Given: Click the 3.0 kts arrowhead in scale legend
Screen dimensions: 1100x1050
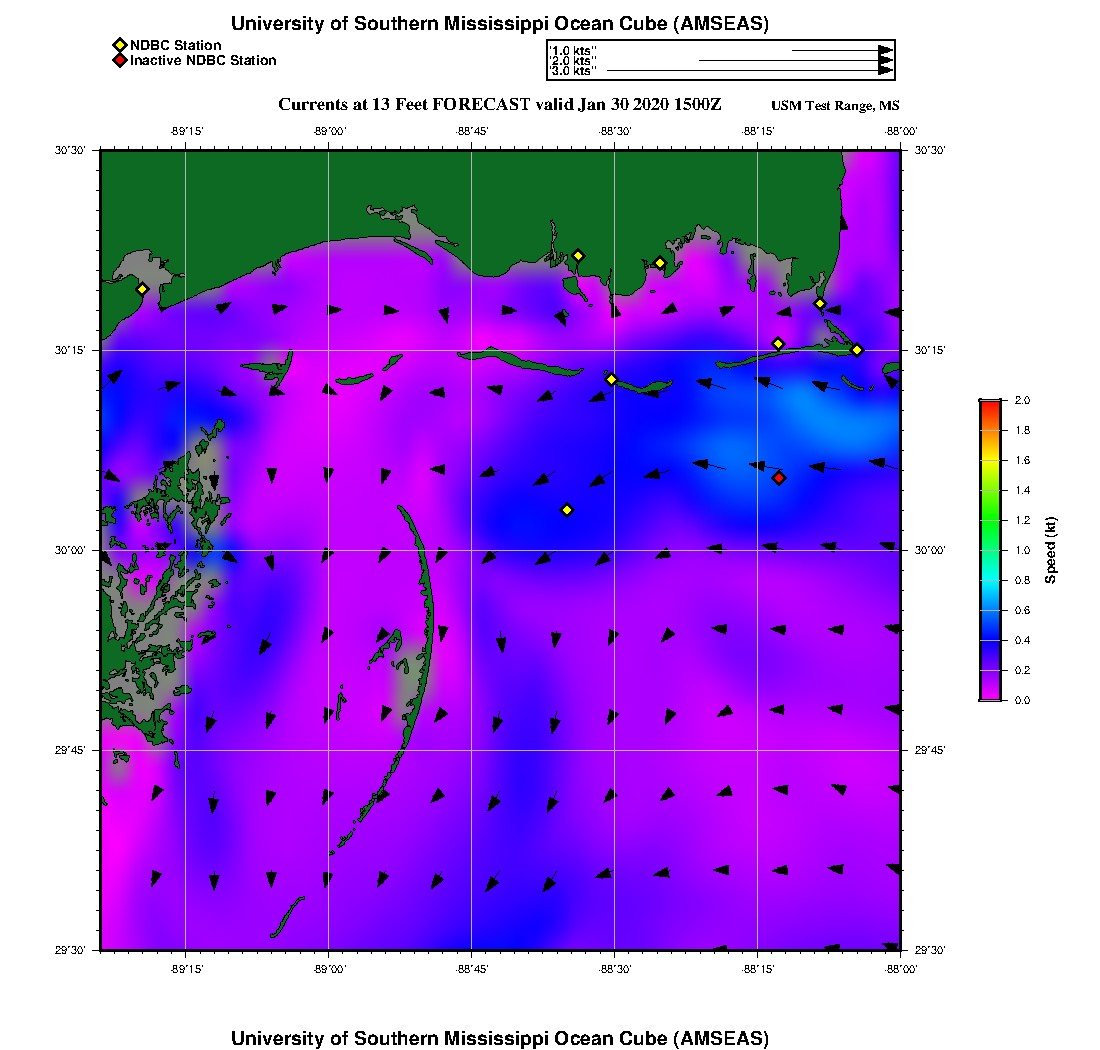Looking at the screenshot, I should 885,71.
